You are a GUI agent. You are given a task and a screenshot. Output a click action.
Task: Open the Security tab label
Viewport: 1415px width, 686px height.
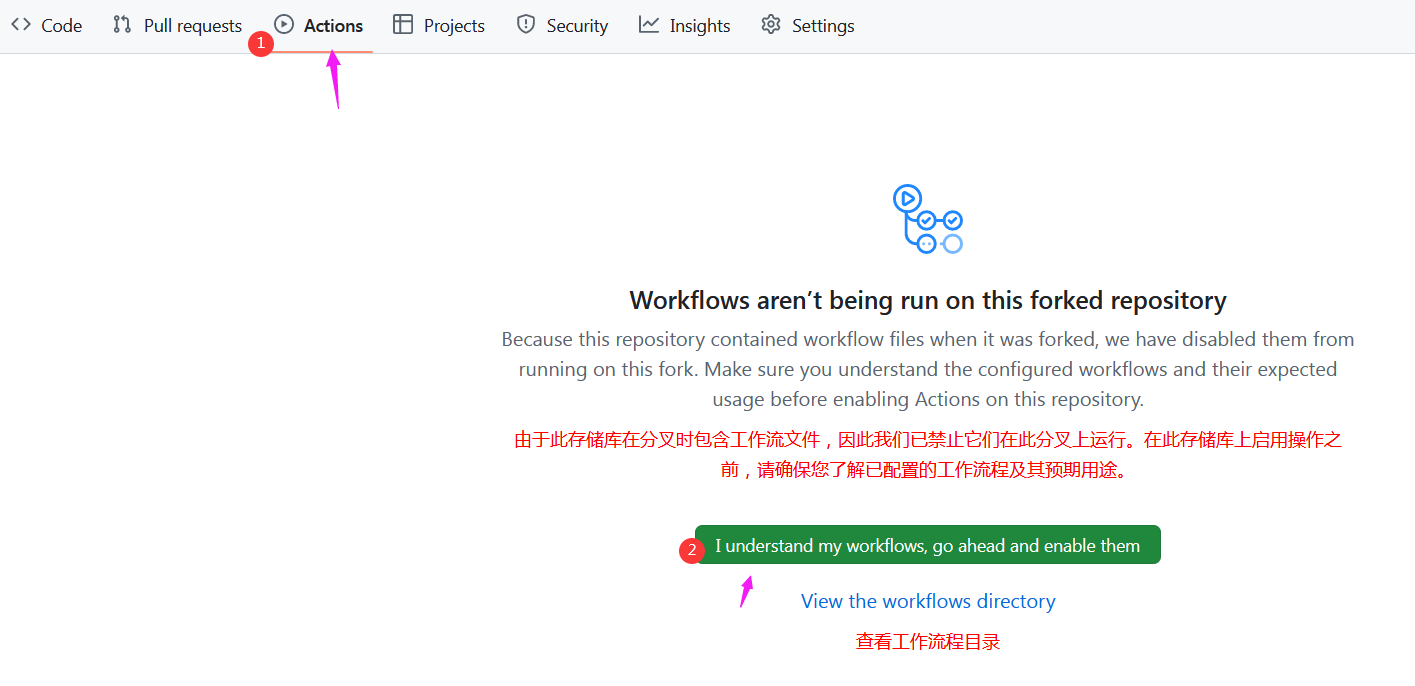tap(577, 26)
